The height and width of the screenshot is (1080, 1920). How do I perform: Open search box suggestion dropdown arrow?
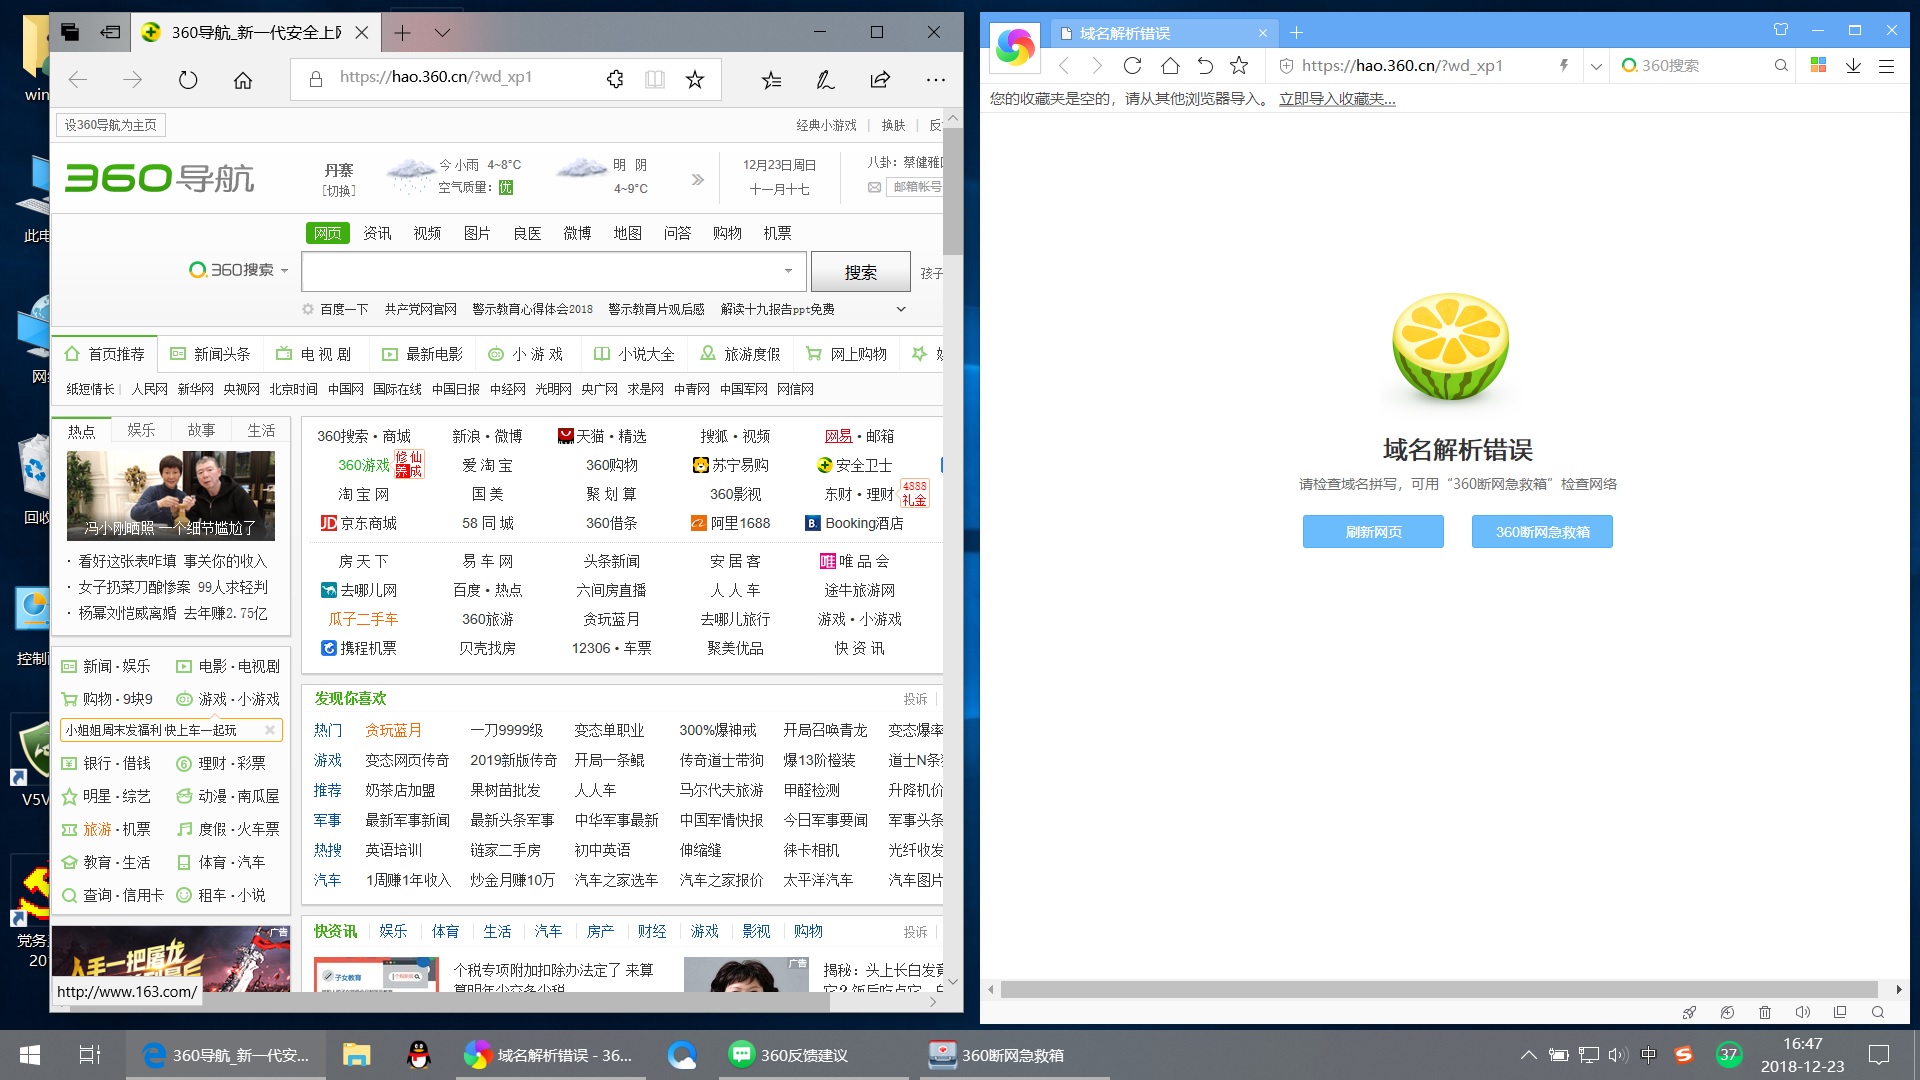pos(788,271)
